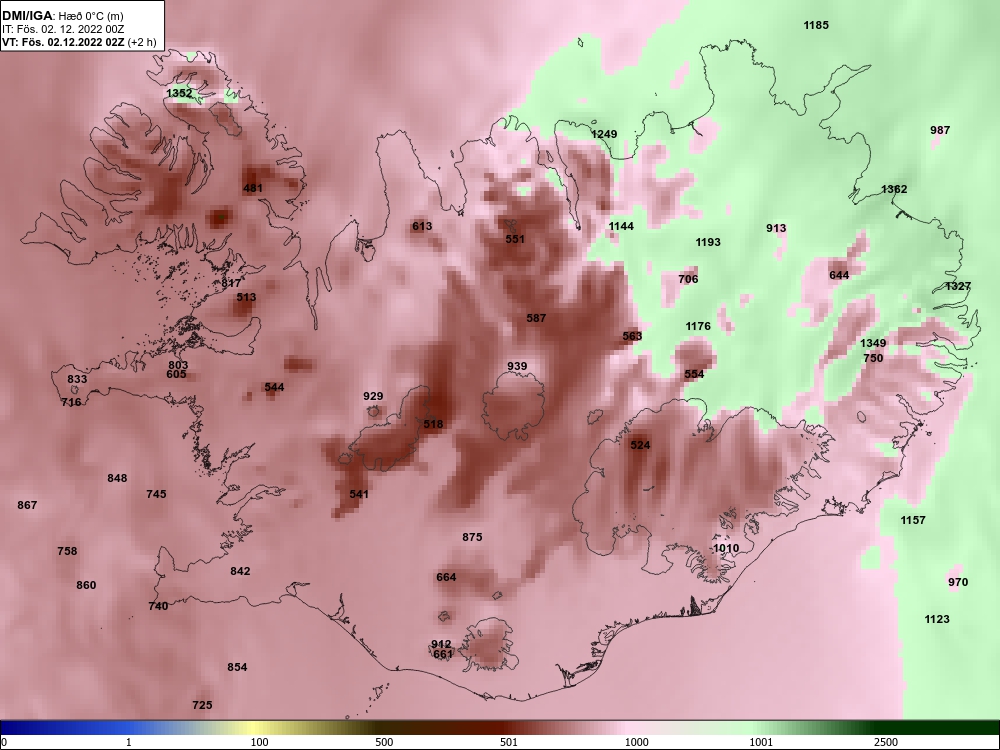Select the 541 label
The image size is (1000, 750).
coord(359,494)
